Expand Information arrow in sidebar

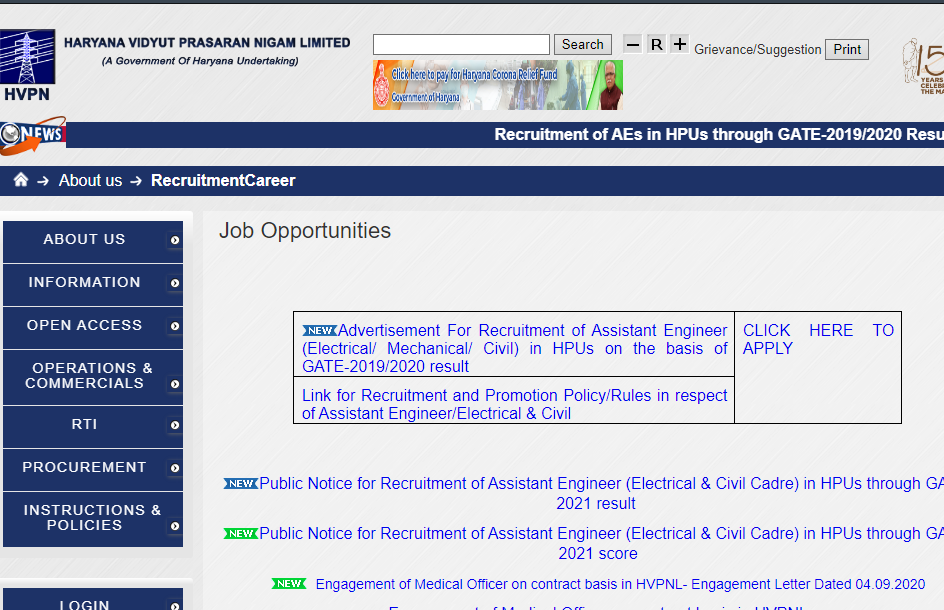(x=175, y=283)
